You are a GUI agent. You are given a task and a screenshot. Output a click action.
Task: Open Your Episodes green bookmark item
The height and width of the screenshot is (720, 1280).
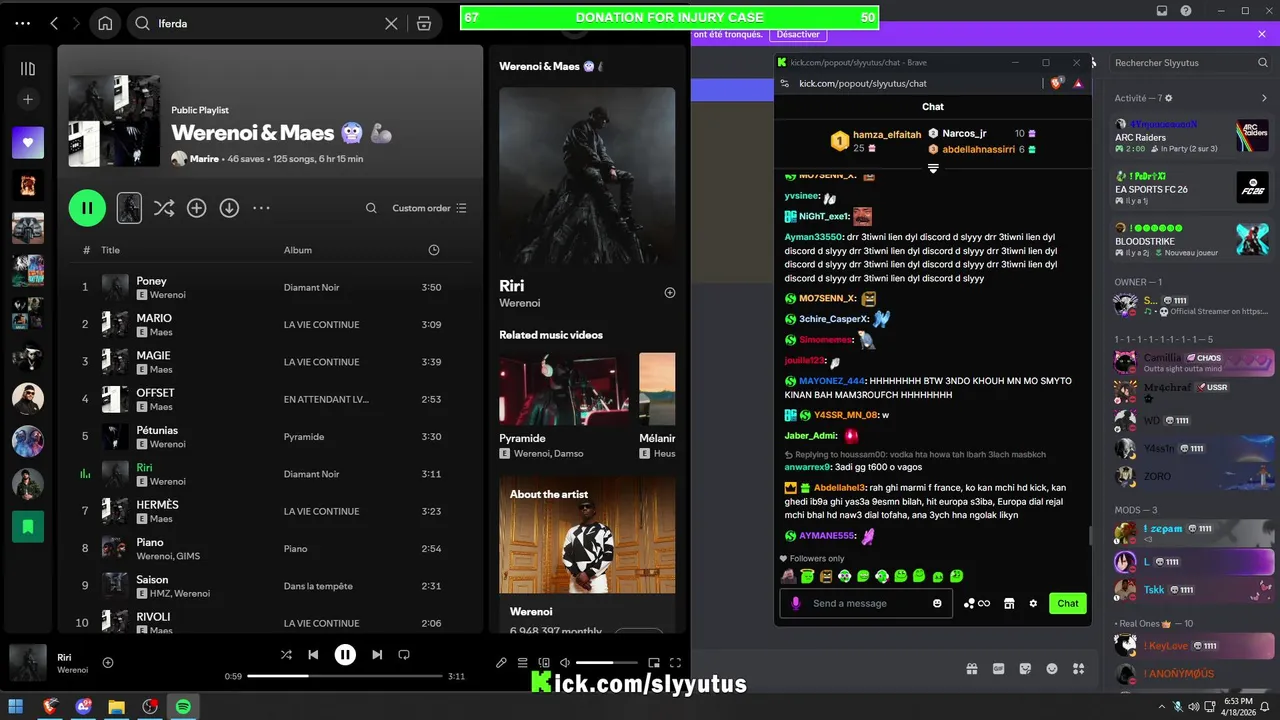pos(28,526)
